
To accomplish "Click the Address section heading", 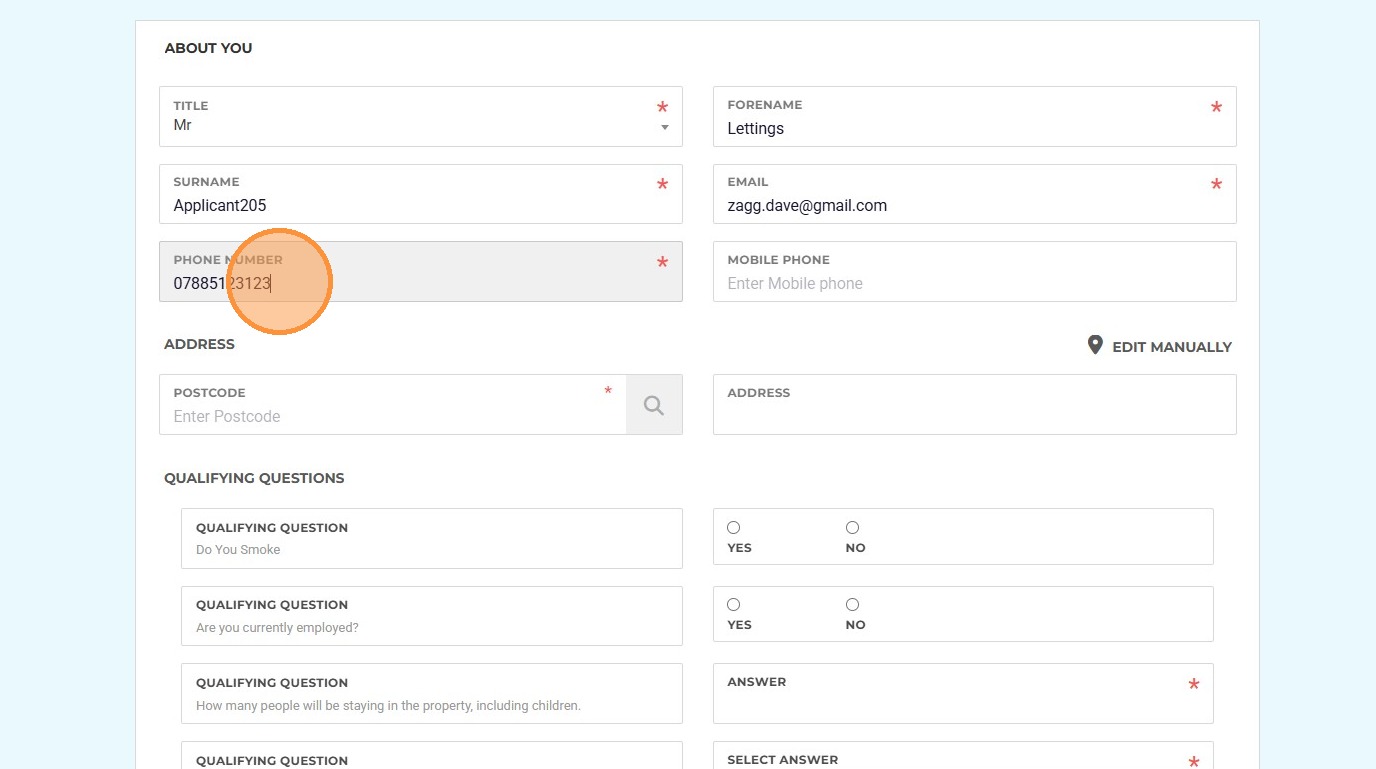I will pyautogui.click(x=199, y=344).
